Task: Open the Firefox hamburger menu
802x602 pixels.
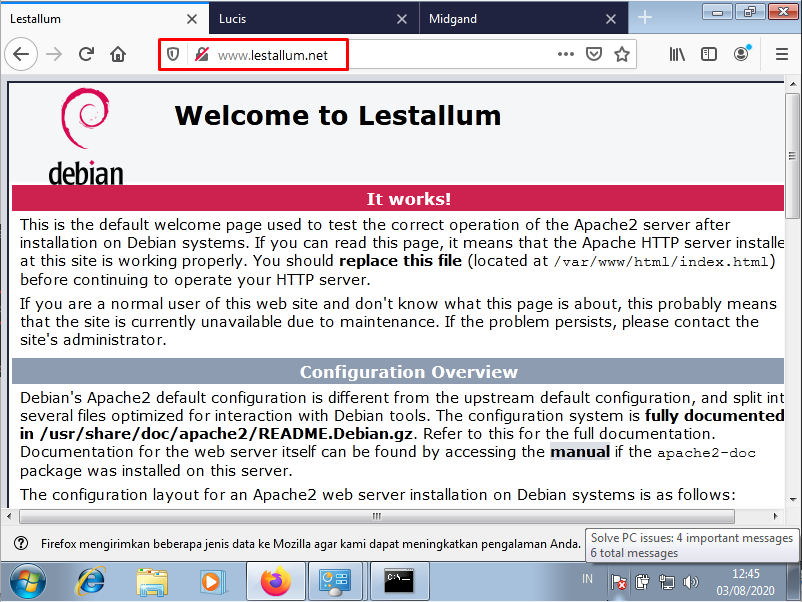Action: (x=782, y=54)
